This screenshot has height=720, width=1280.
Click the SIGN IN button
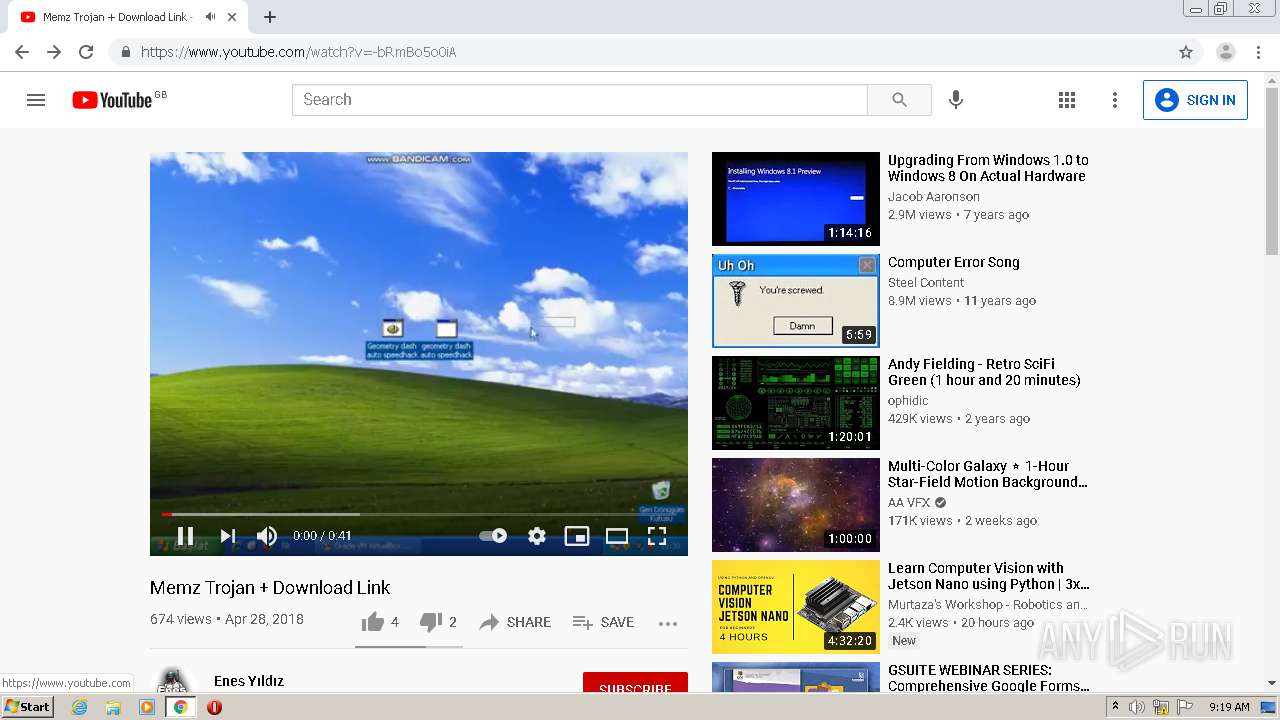[1195, 100]
